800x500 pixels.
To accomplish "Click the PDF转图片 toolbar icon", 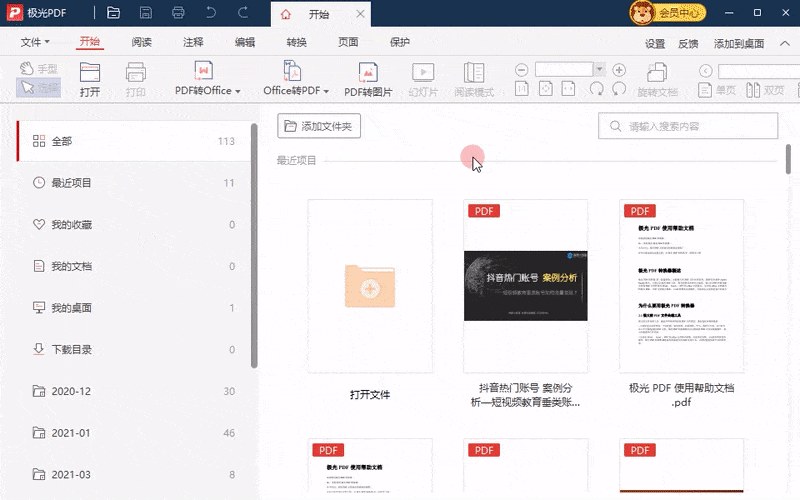I will coord(368,73).
